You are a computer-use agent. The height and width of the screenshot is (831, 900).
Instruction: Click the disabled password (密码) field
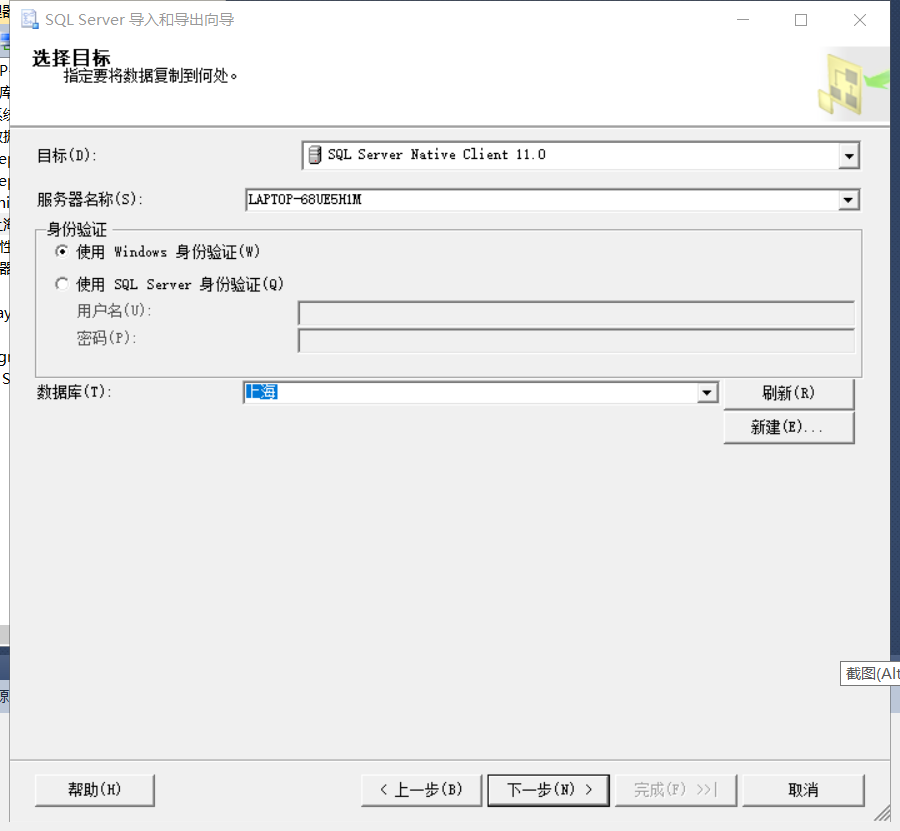click(576, 341)
